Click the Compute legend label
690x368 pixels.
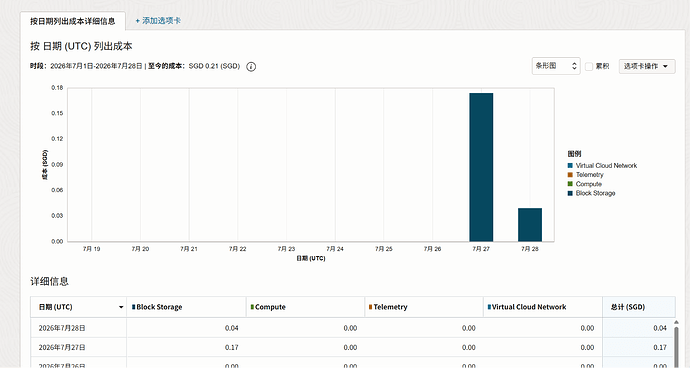tap(589, 184)
